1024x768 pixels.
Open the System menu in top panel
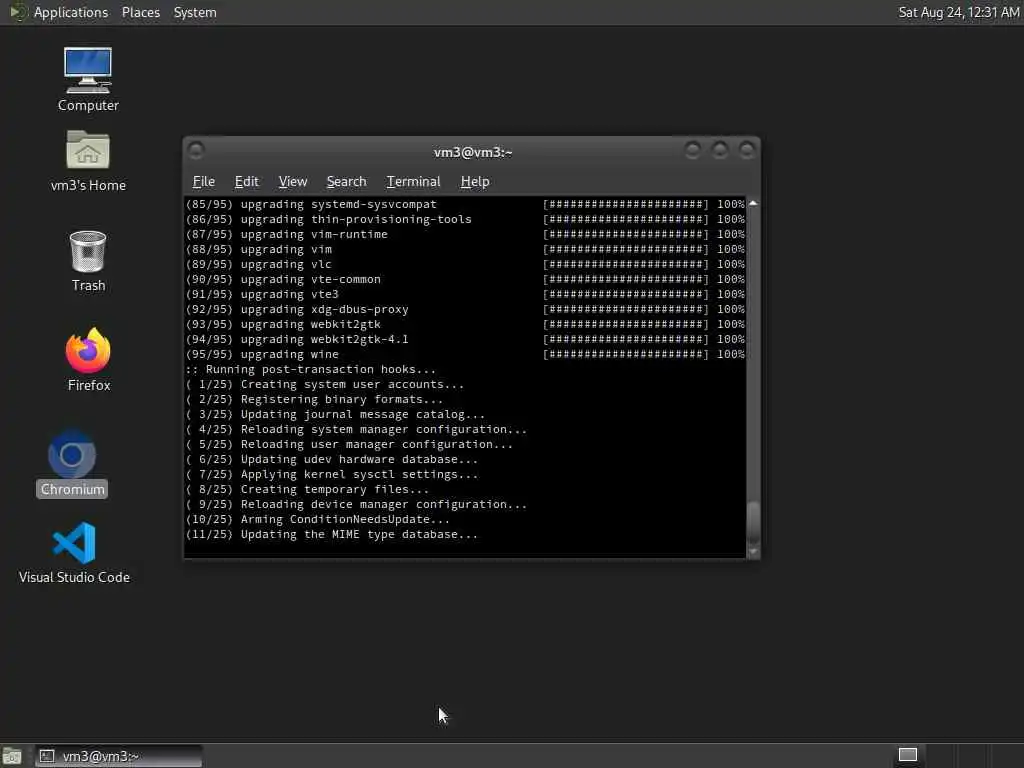195,12
